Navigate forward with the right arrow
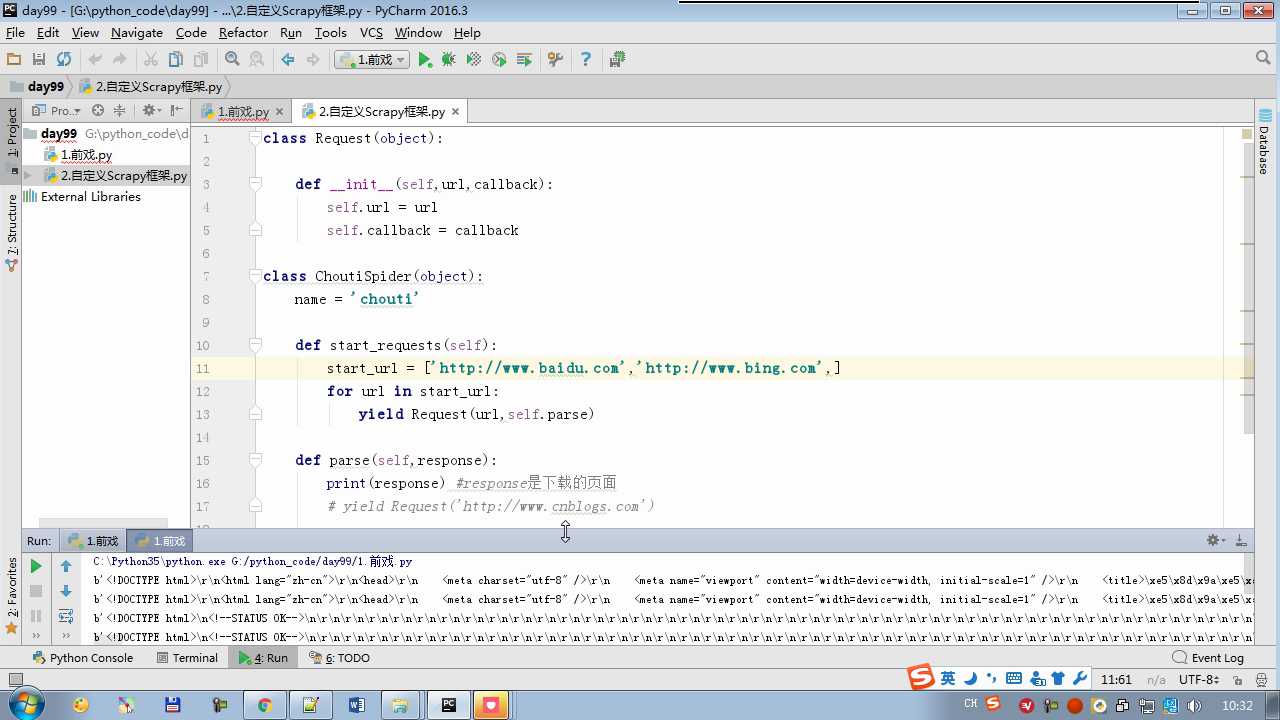The height and width of the screenshot is (720, 1280). tap(313, 60)
